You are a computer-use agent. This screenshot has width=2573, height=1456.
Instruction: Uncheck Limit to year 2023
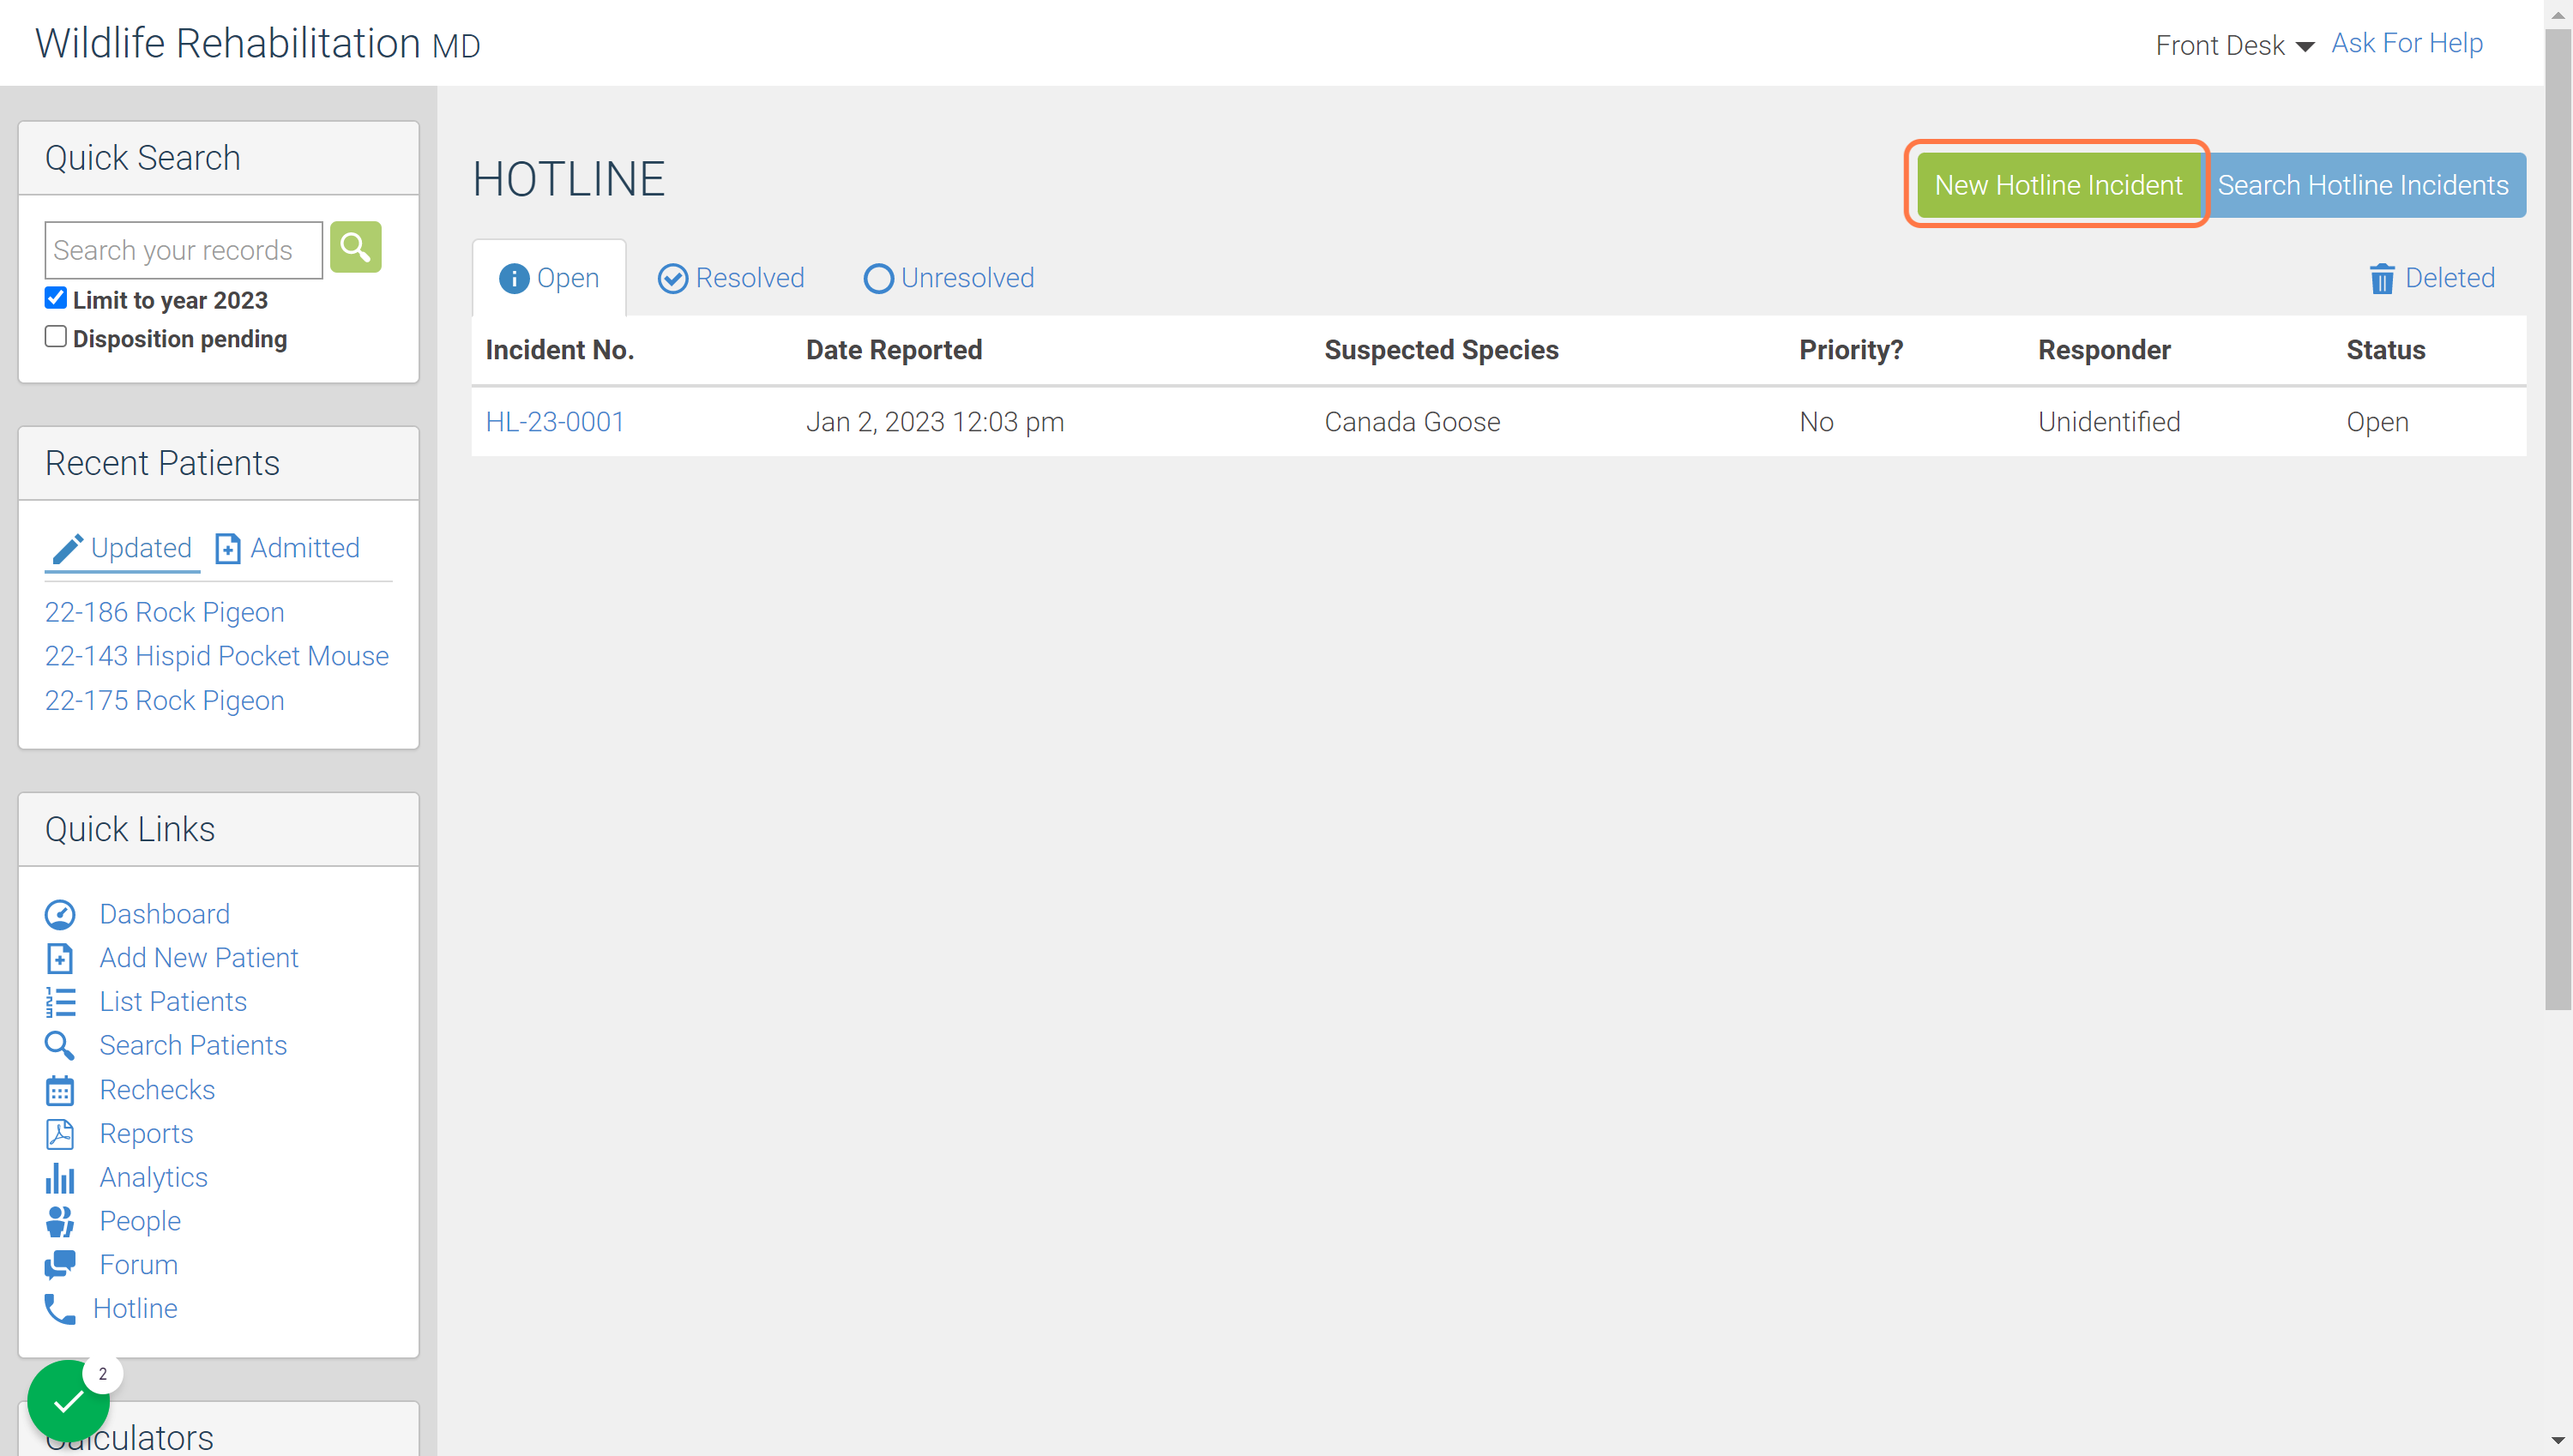coord(56,298)
